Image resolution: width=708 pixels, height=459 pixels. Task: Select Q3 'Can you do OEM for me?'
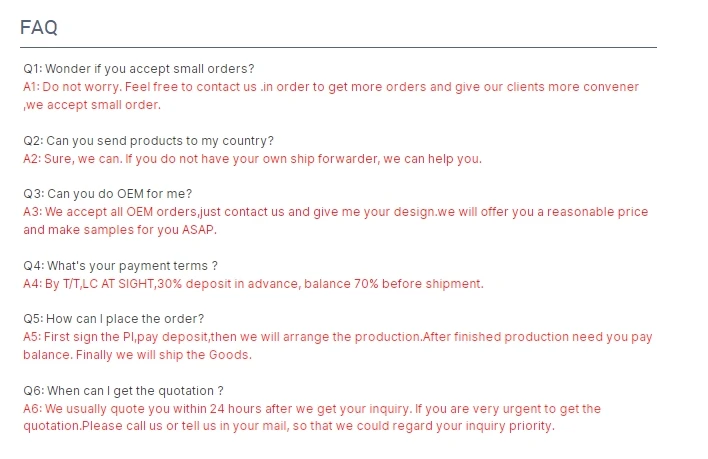pos(107,194)
